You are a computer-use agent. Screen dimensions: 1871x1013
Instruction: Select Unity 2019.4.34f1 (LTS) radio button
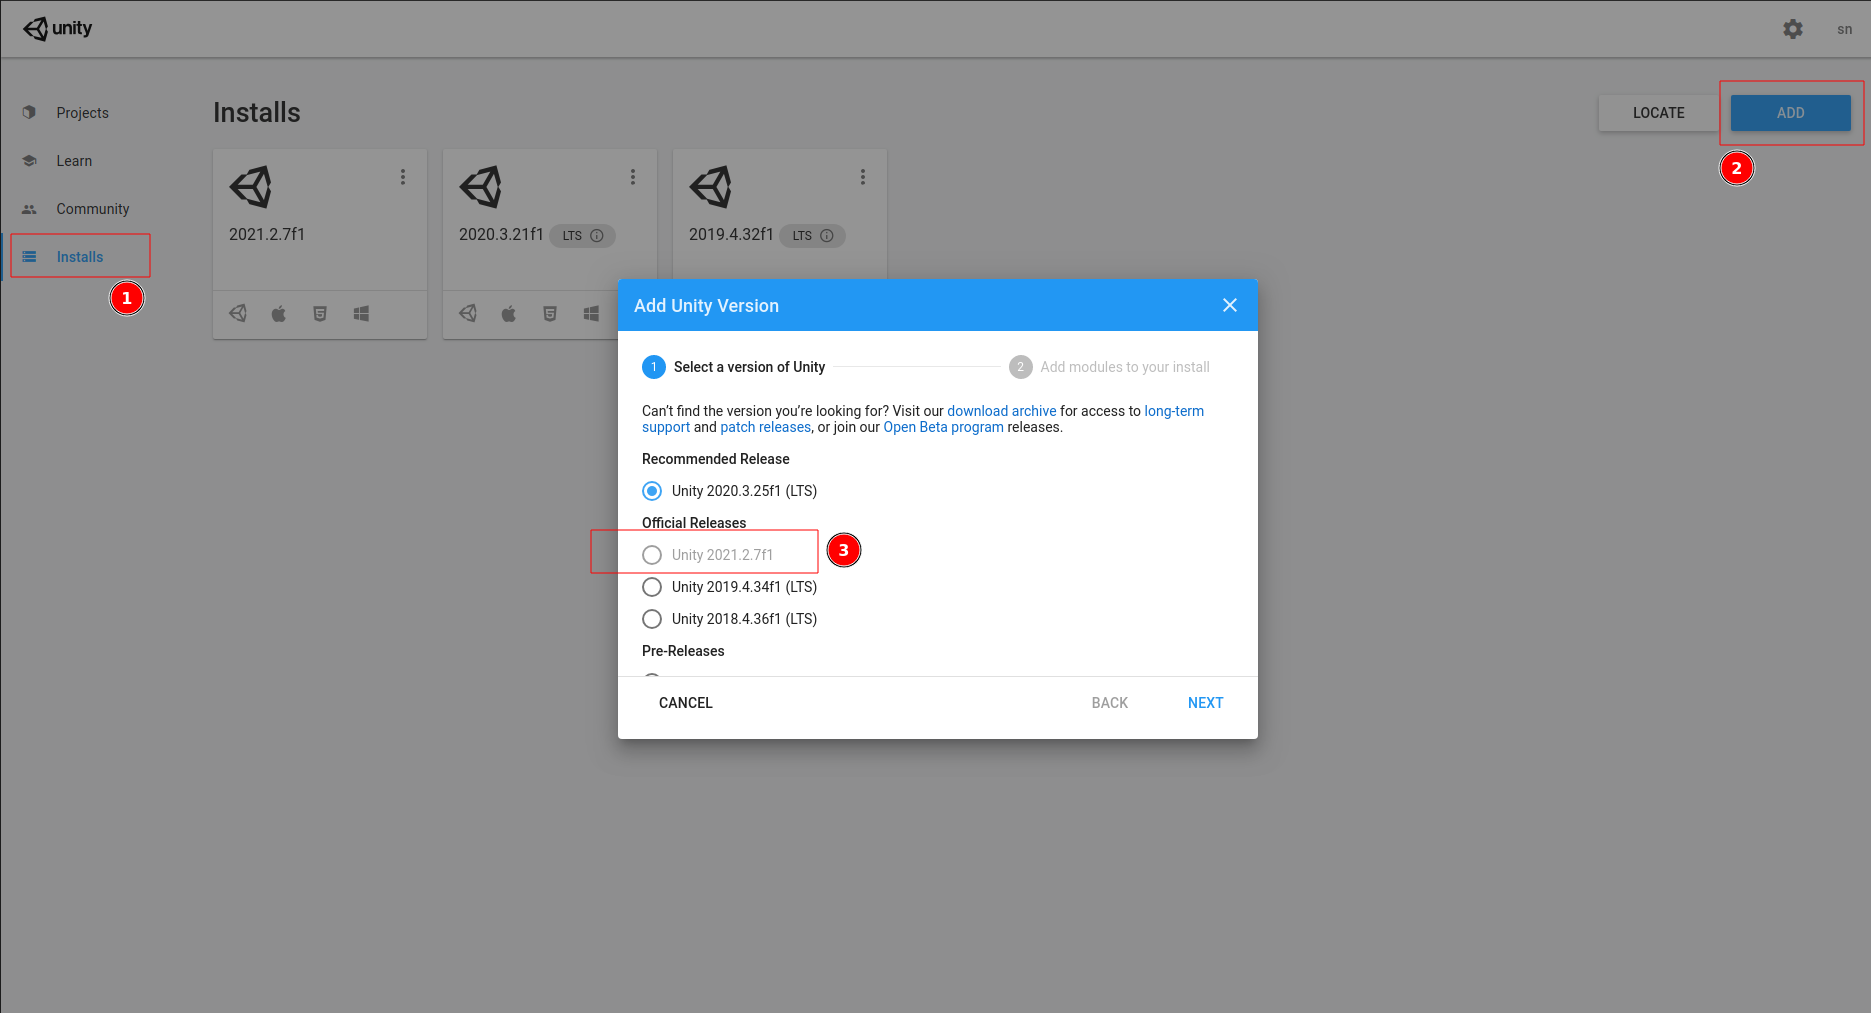652,587
